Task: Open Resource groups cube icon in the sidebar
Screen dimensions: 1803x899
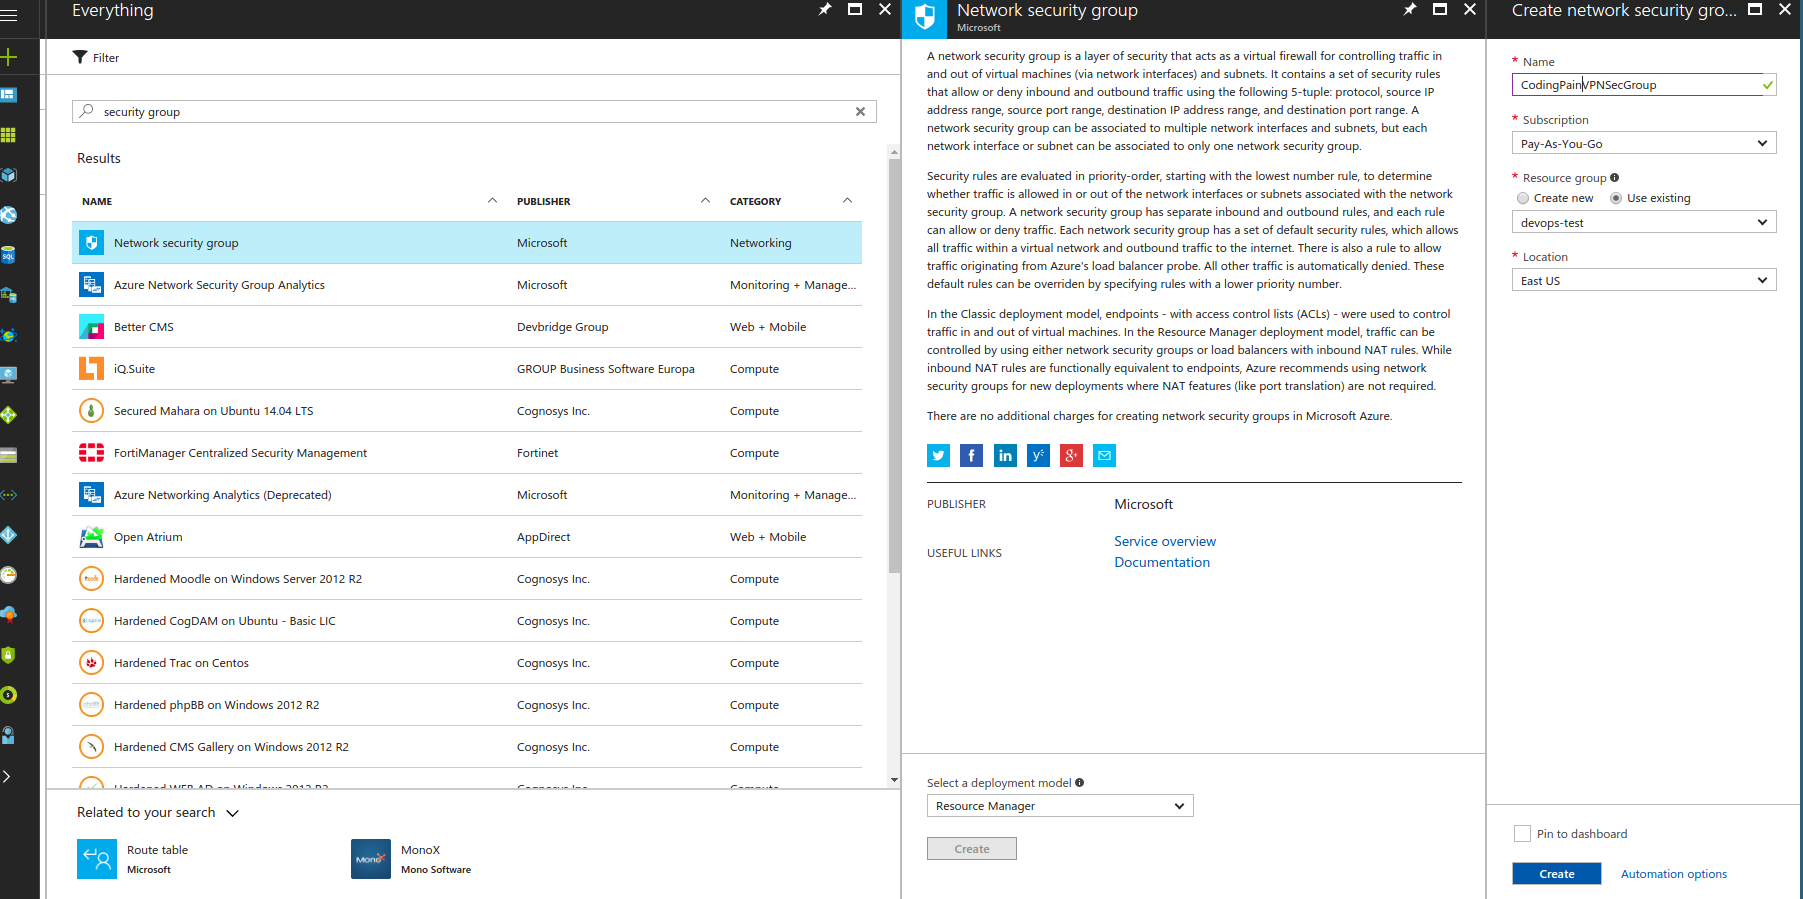Action: 9,175
